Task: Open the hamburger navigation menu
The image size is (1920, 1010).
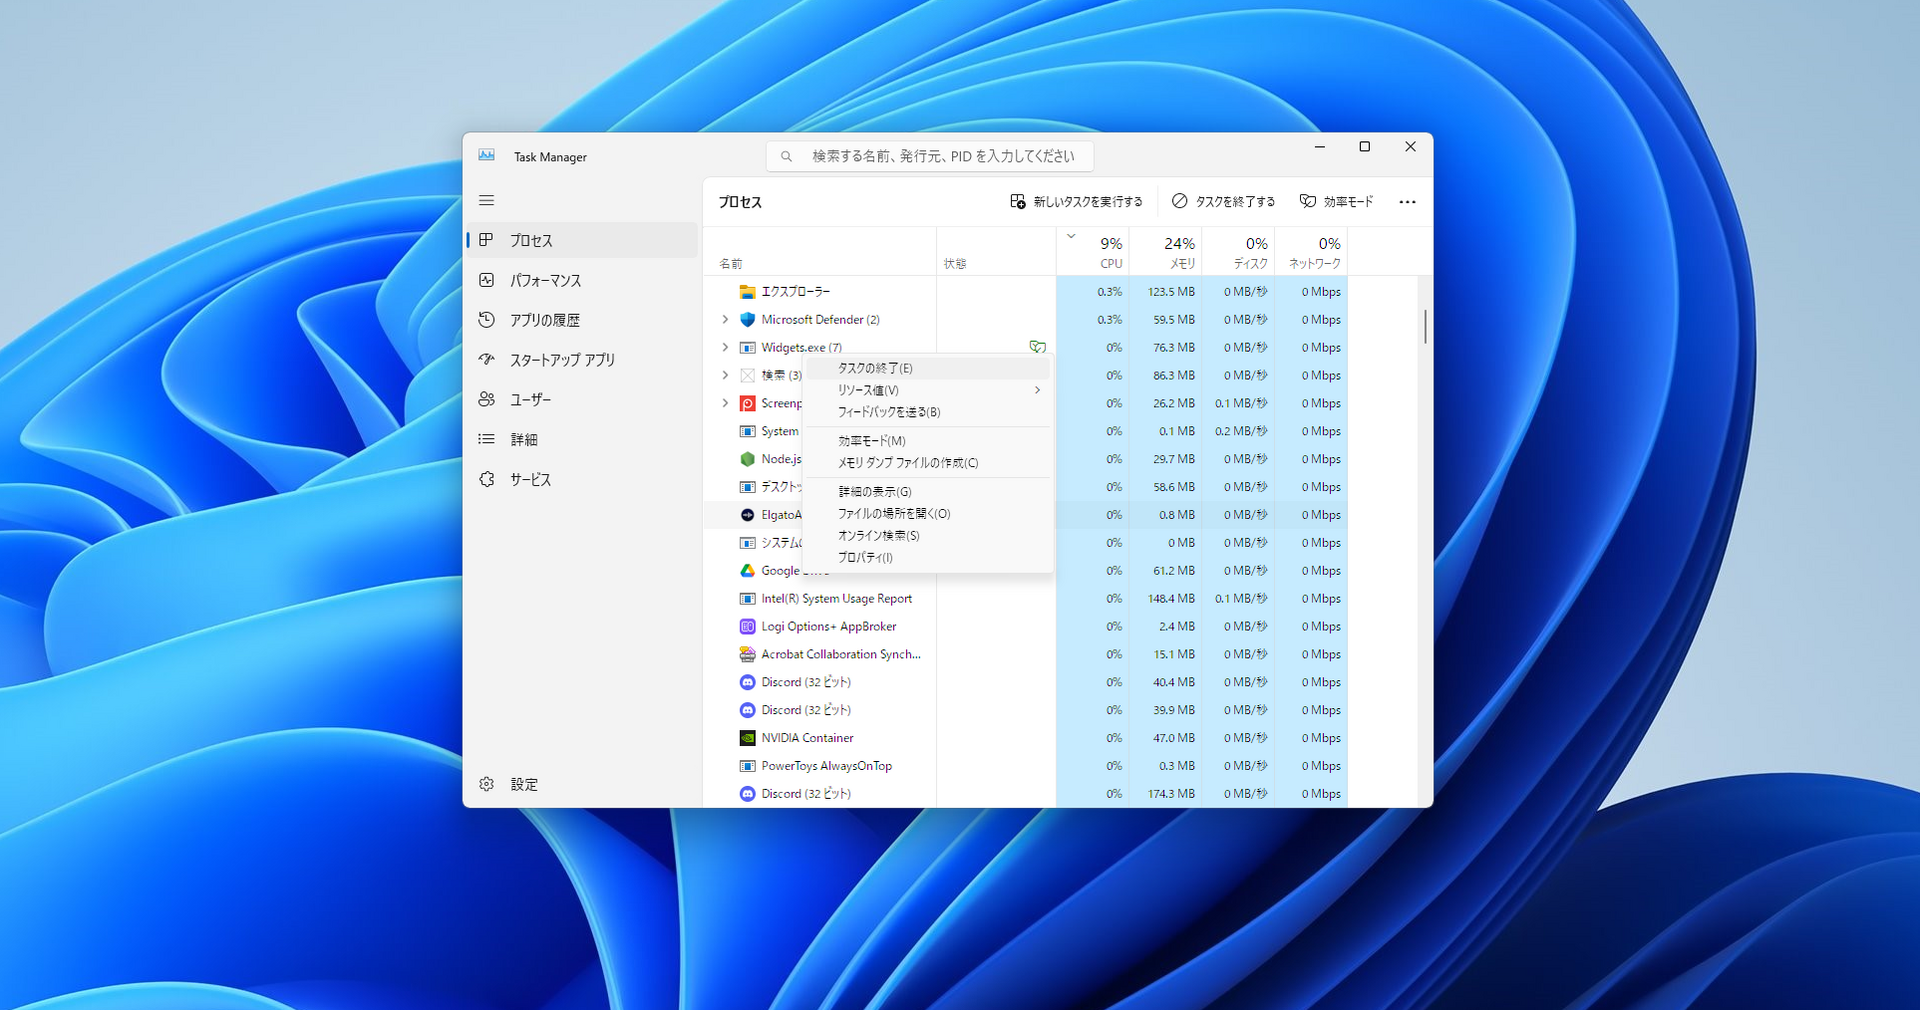Action: tap(486, 201)
